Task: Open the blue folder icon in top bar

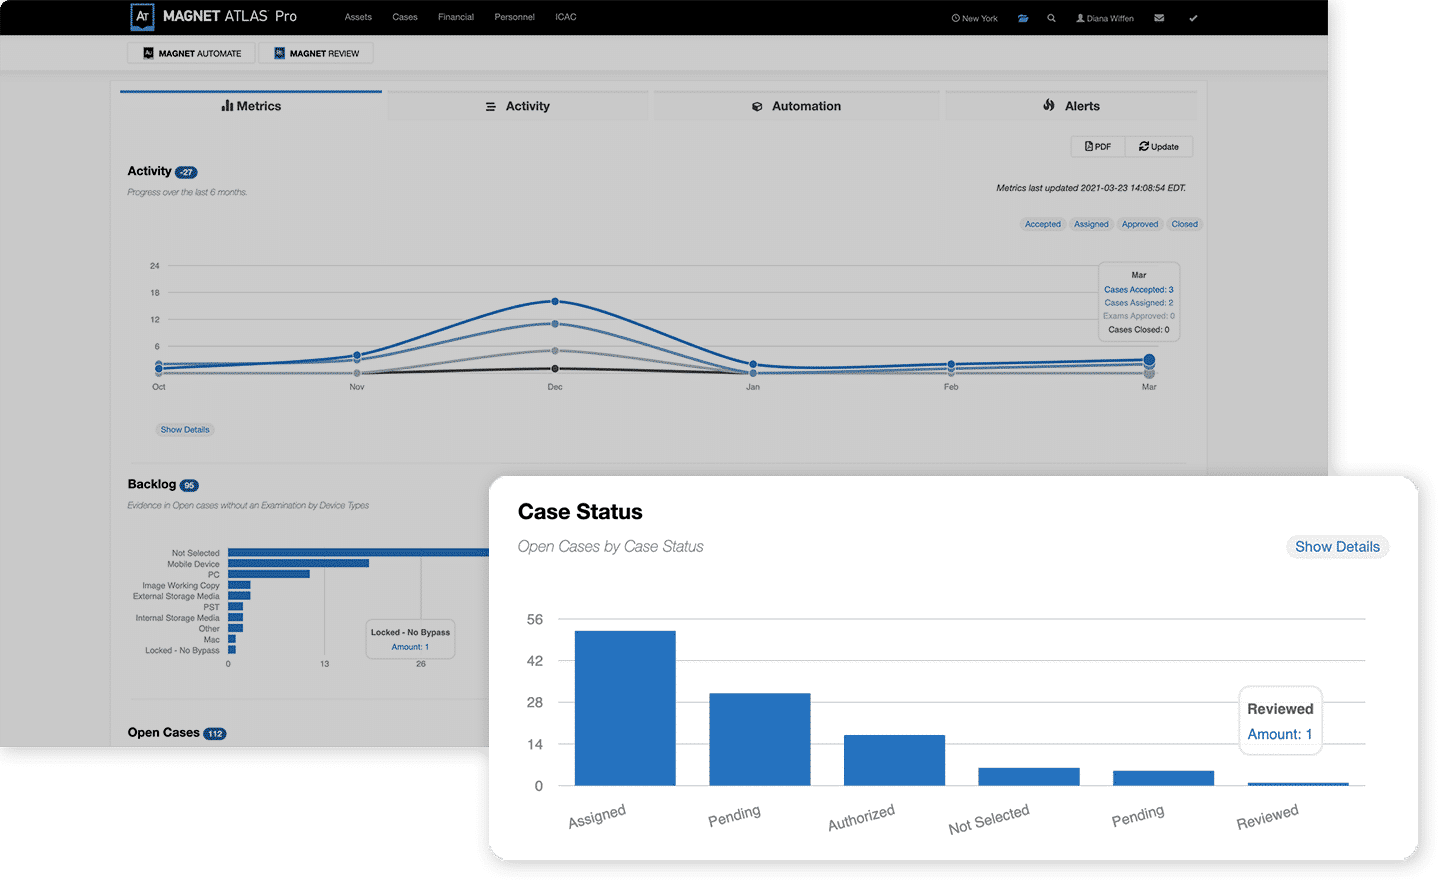Action: point(1023,18)
